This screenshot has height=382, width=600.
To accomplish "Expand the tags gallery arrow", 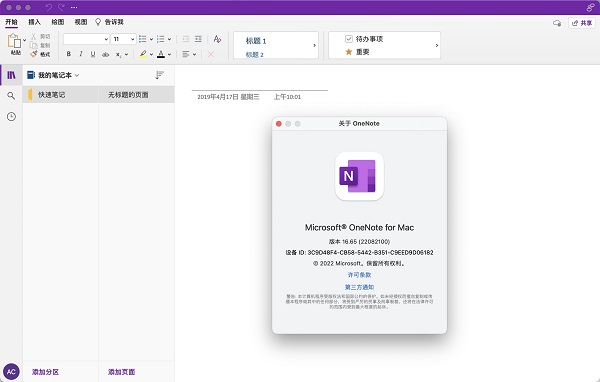I will click(x=437, y=45).
